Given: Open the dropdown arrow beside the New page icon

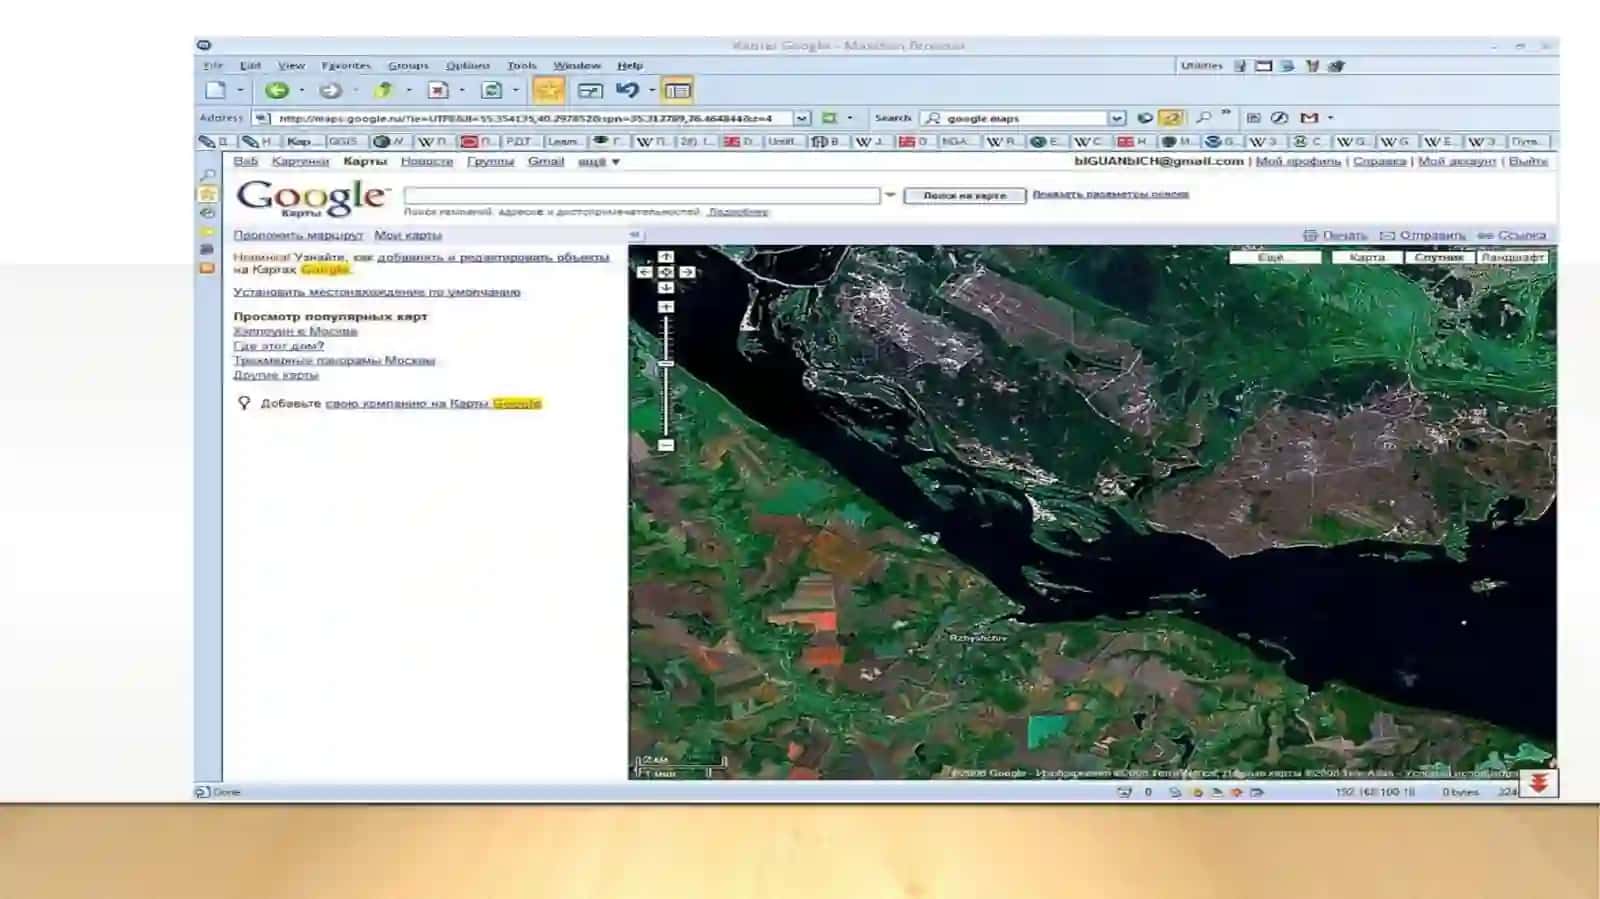Looking at the screenshot, I should coord(240,91).
